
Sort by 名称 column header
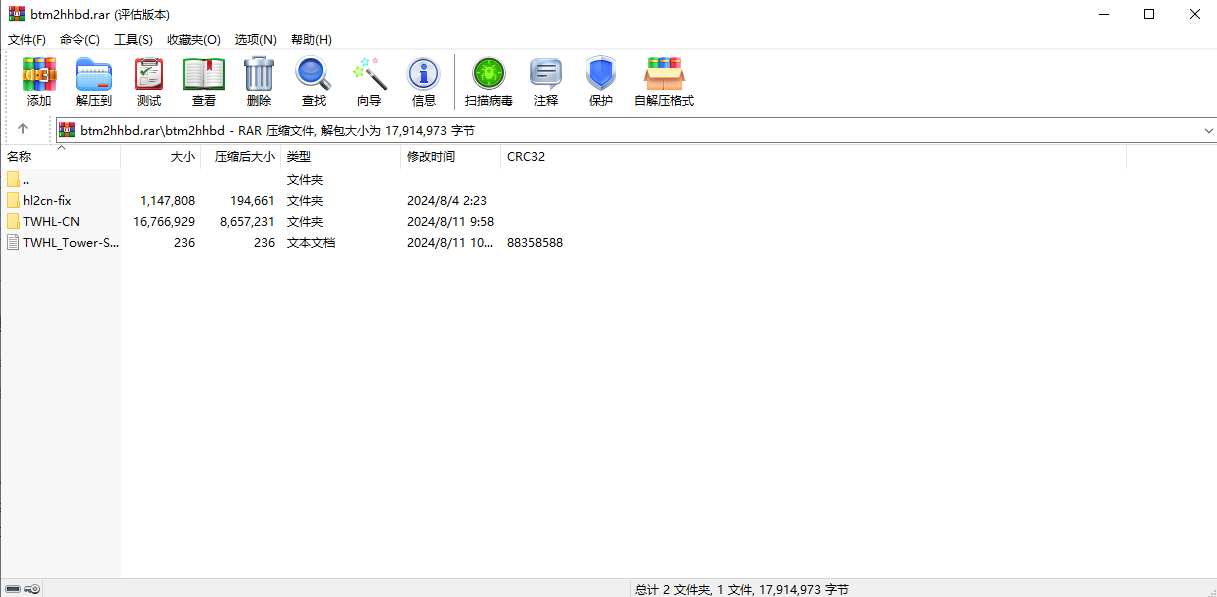tap(60, 157)
